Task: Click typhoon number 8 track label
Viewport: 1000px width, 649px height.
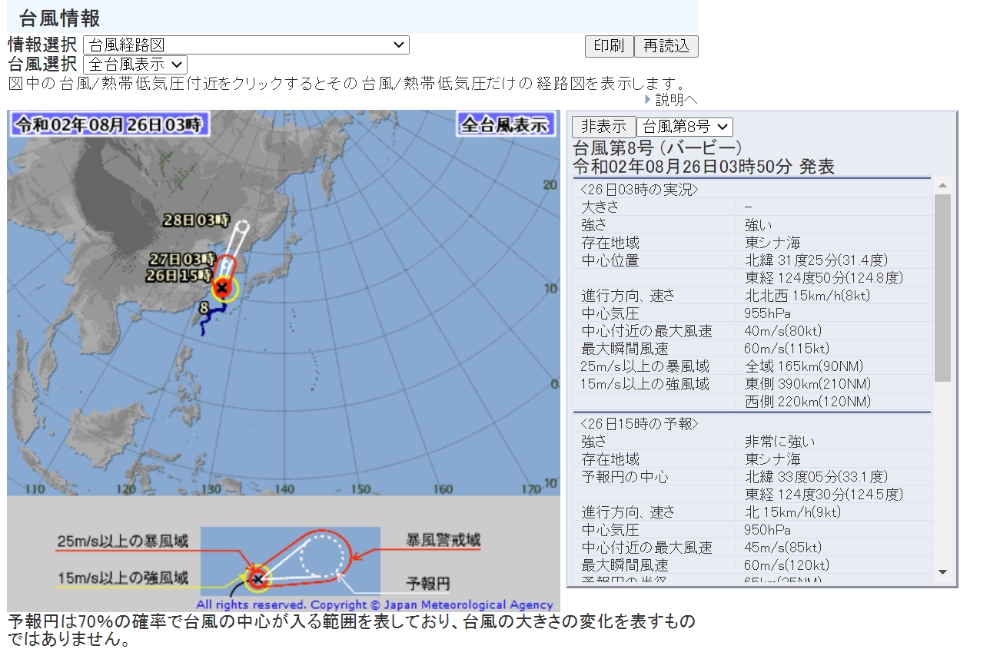Action: [204, 308]
